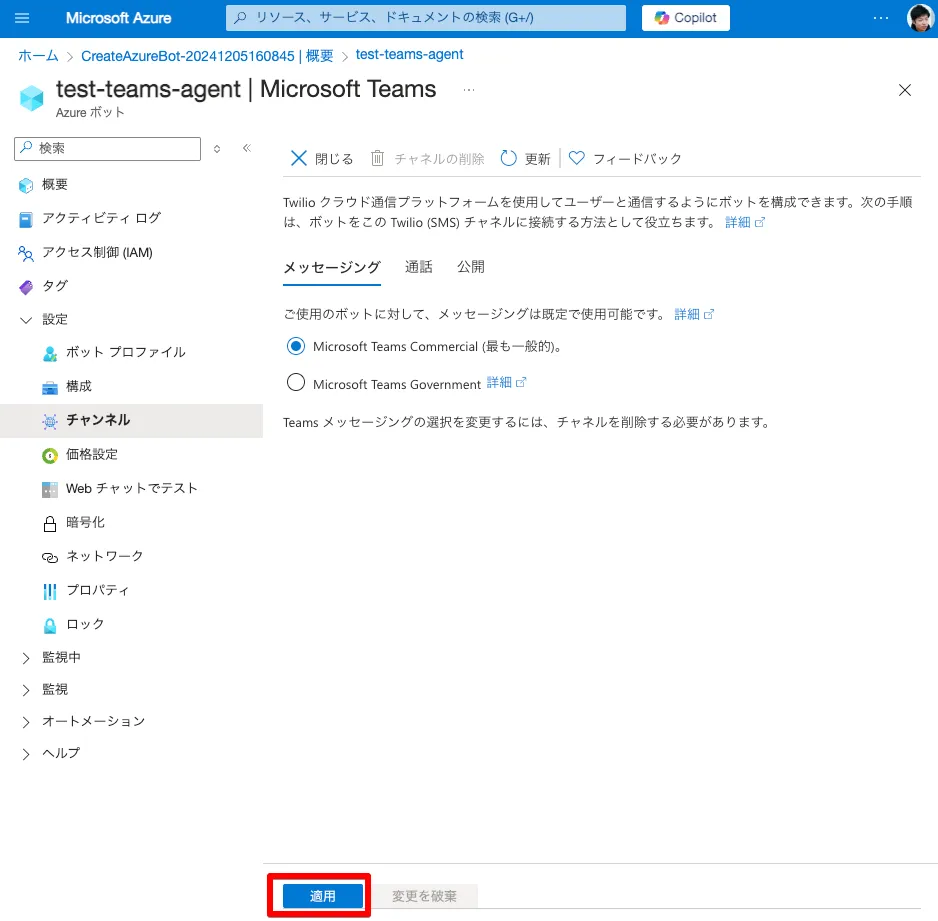Viewport: 938px width, 921px height.
Task: Click 更新 refresh icon
Action: pyautogui.click(x=508, y=158)
